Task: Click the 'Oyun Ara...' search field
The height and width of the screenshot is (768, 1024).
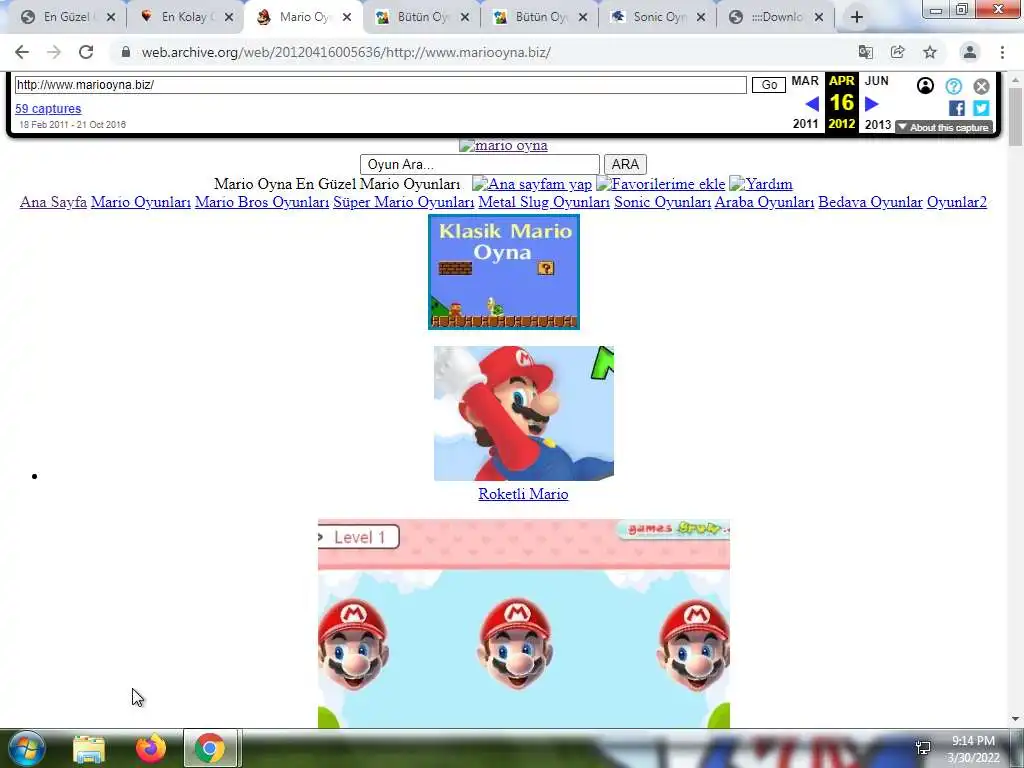Action: pyautogui.click(x=479, y=165)
